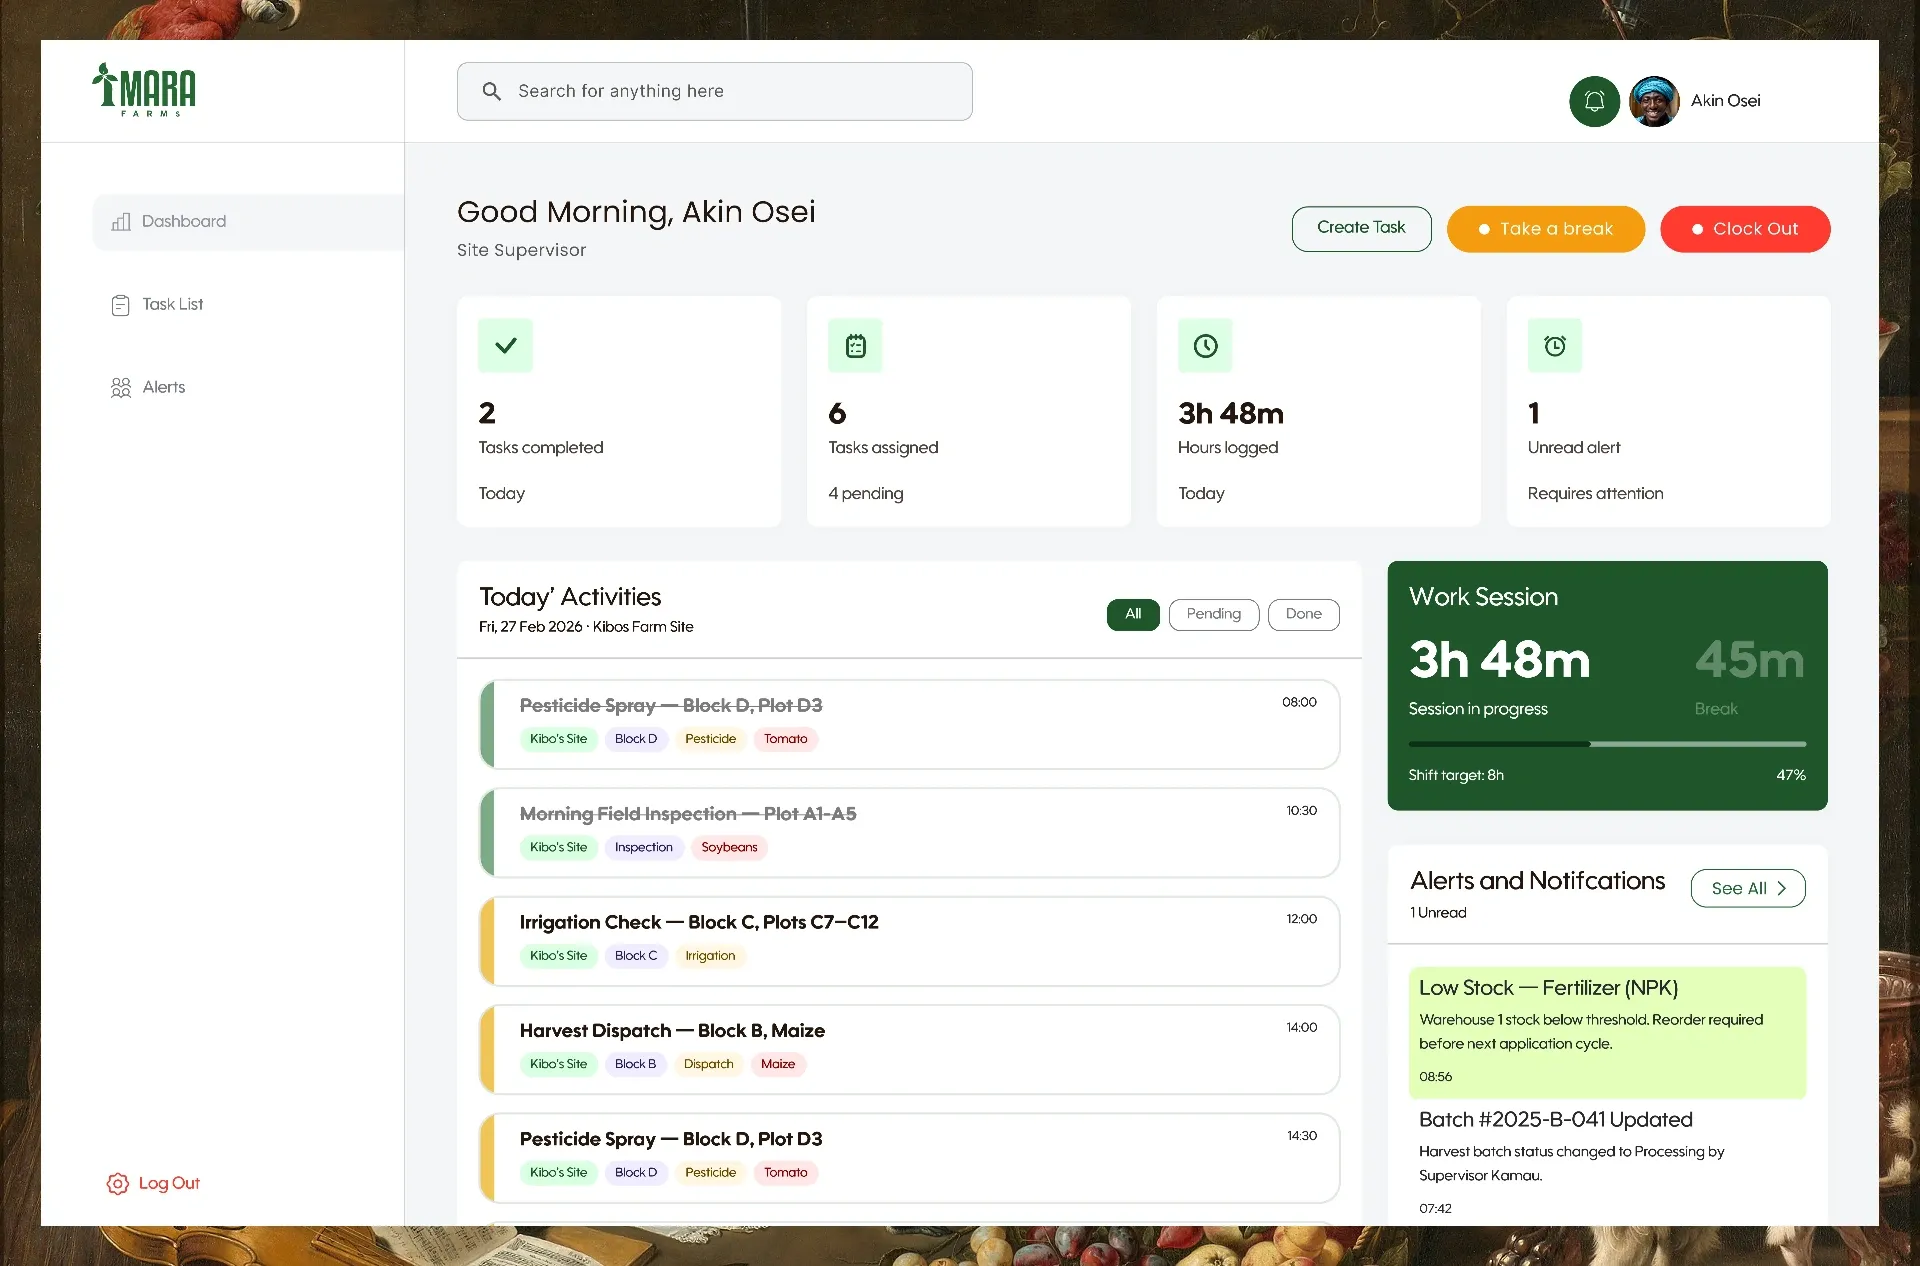Viewport: 1920px width, 1266px height.
Task: Click the shift progress bar in Work Session
Action: pos(1607,744)
